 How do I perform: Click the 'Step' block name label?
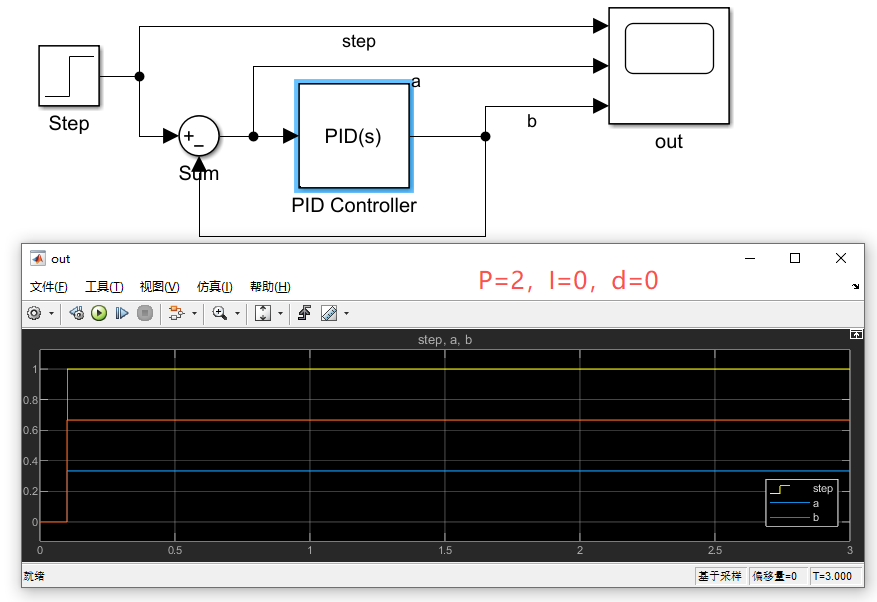[x=69, y=123]
